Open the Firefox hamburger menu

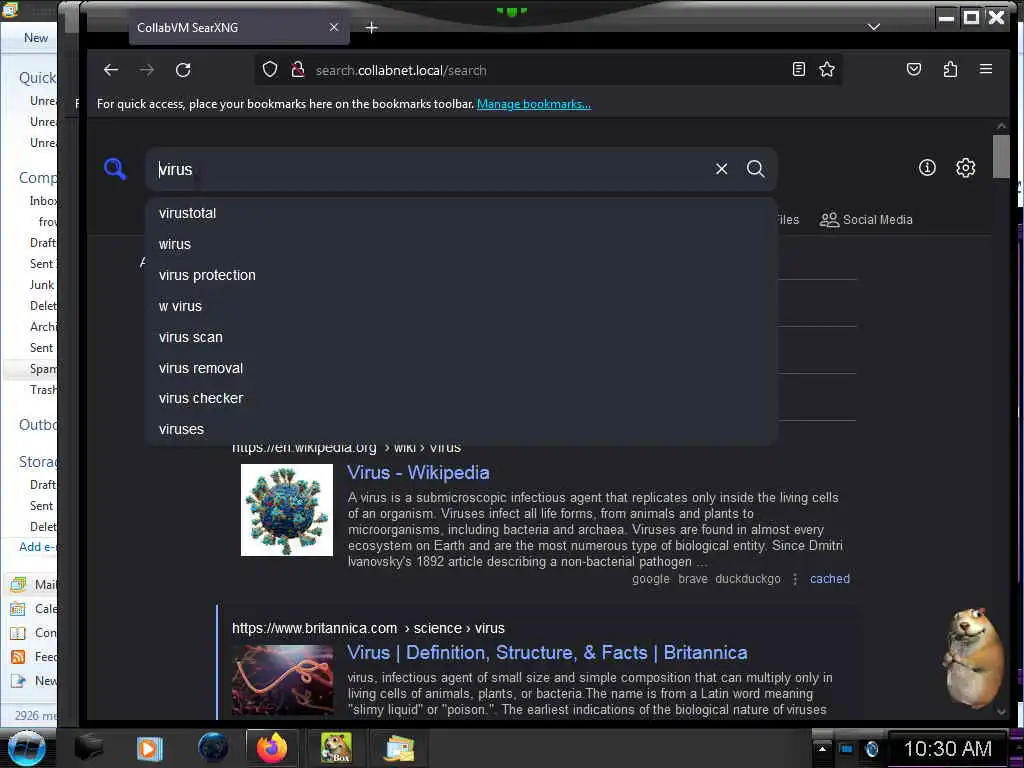986,69
